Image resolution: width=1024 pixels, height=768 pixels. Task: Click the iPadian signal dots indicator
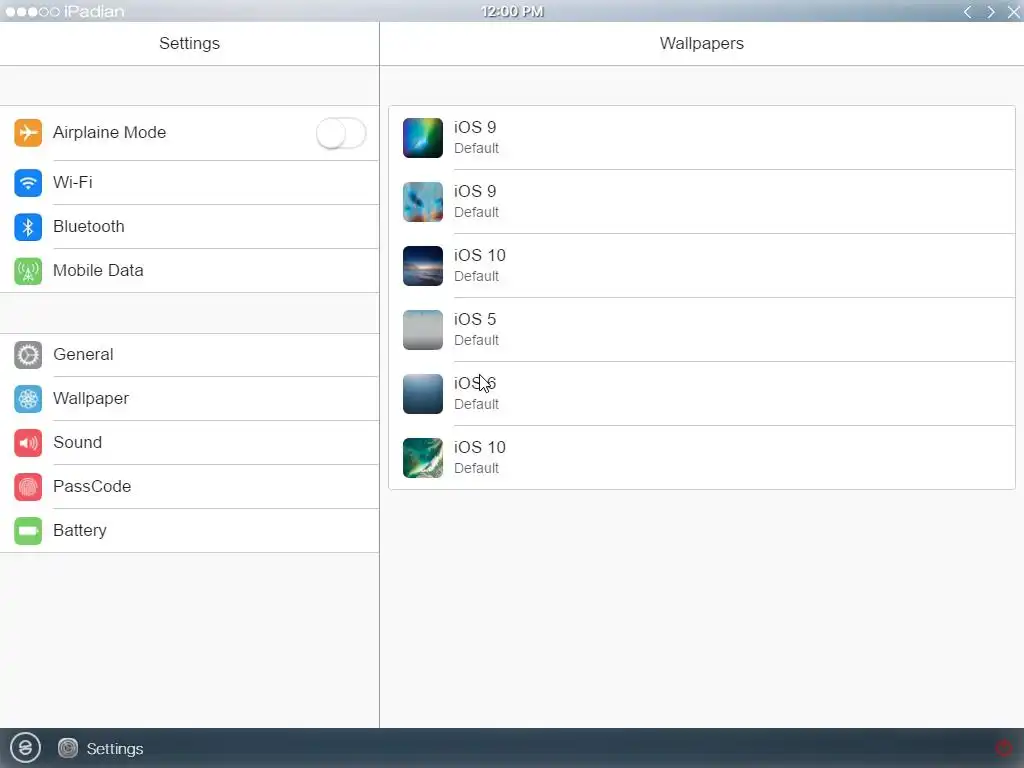click(x=33, y=12)
